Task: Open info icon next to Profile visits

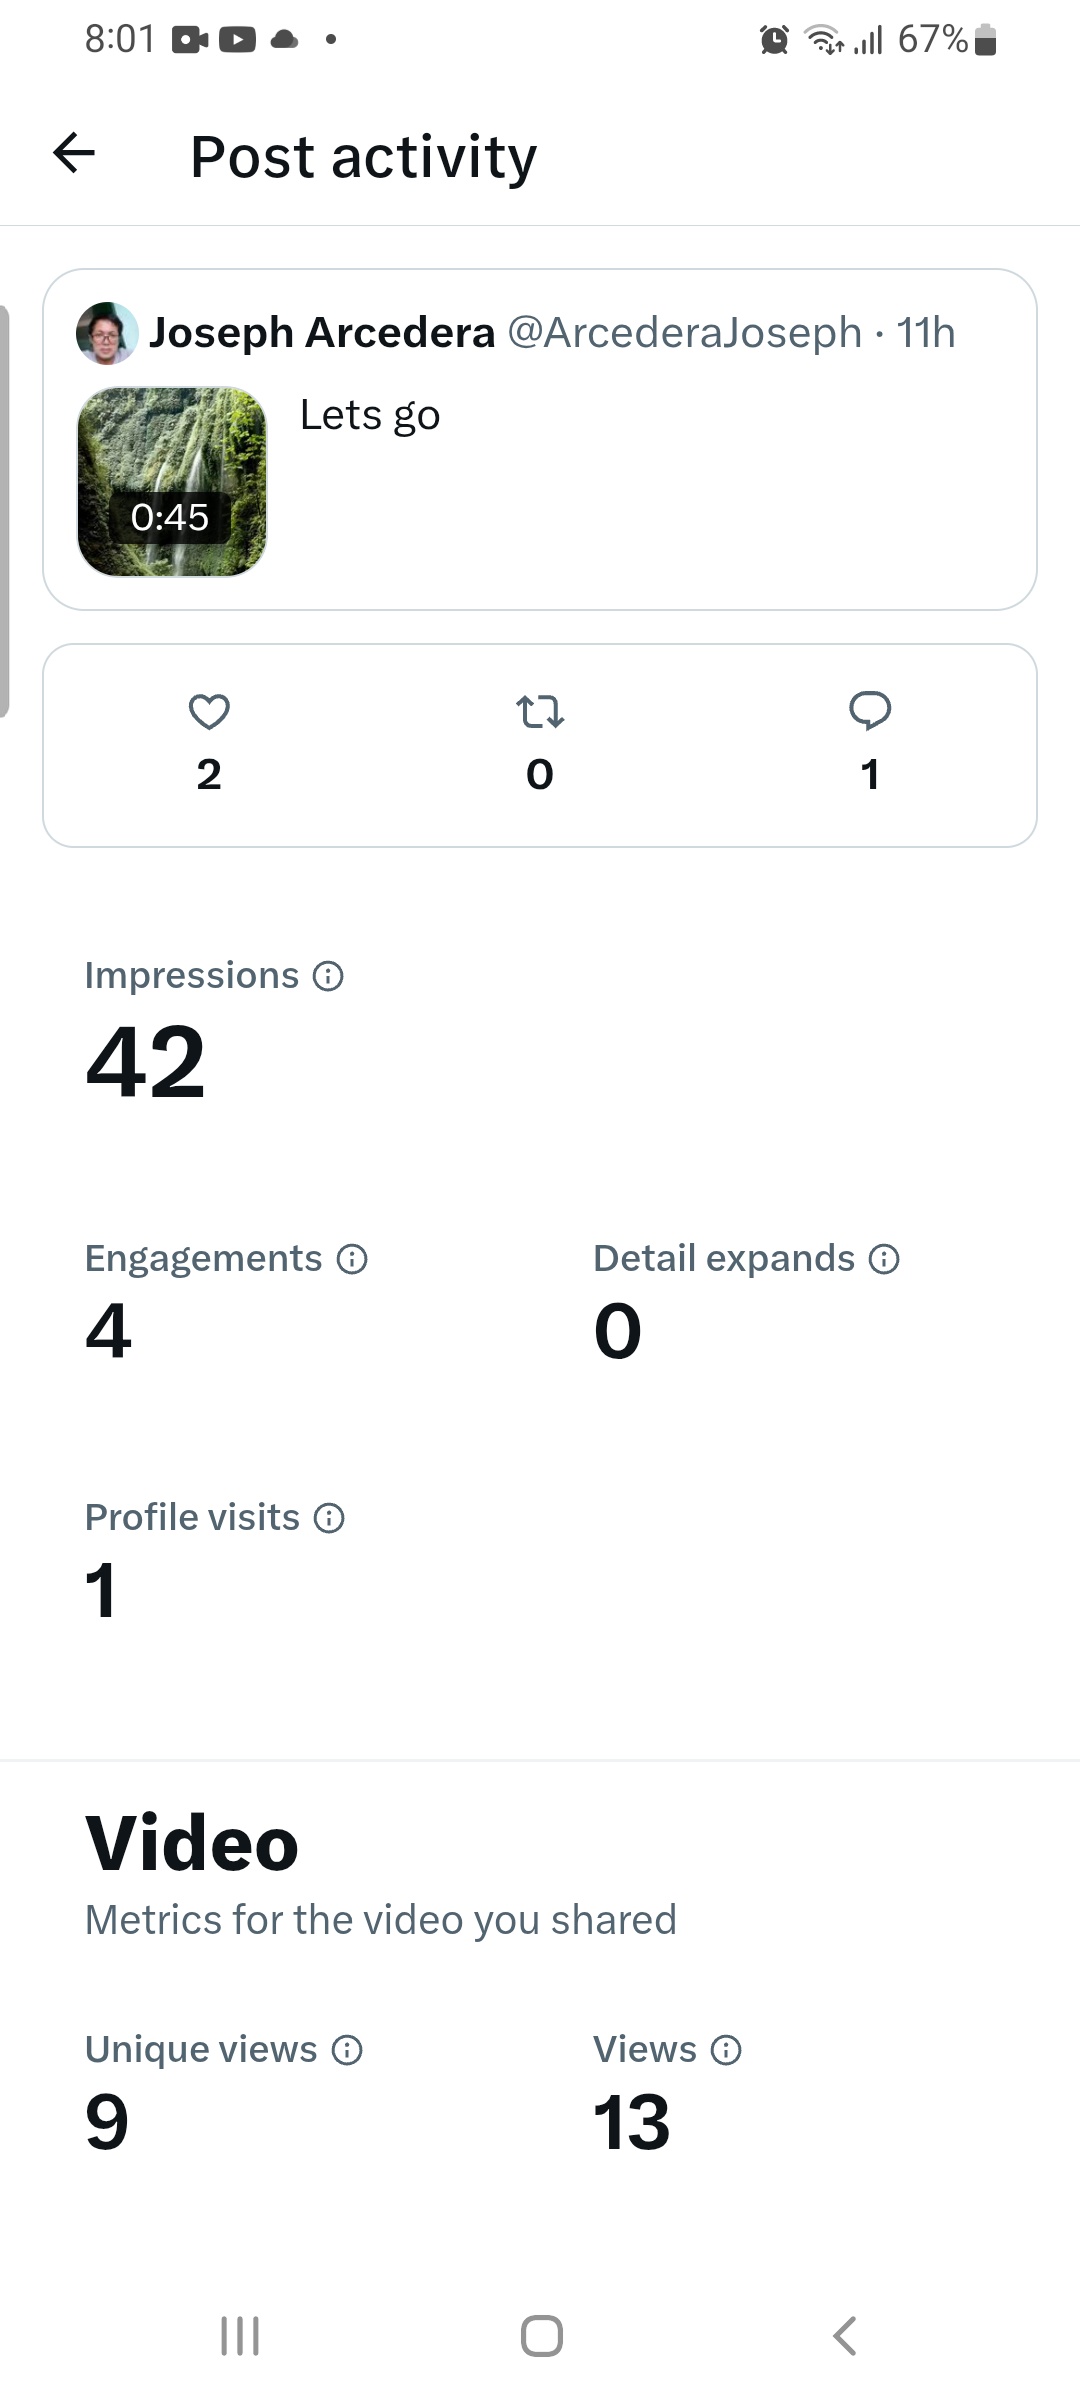Action: tap(329, 1518)
